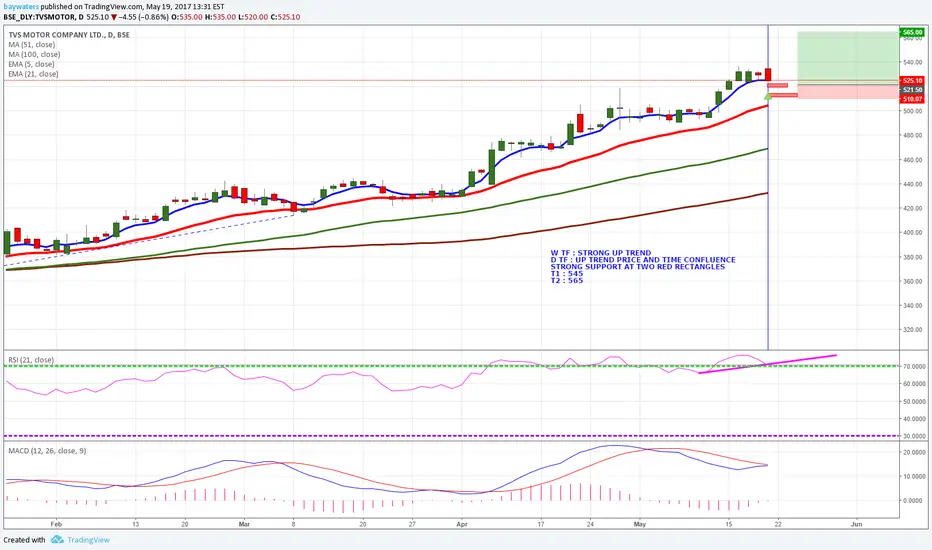Select the EMA (5, close) indicator label

pos(32,64)
